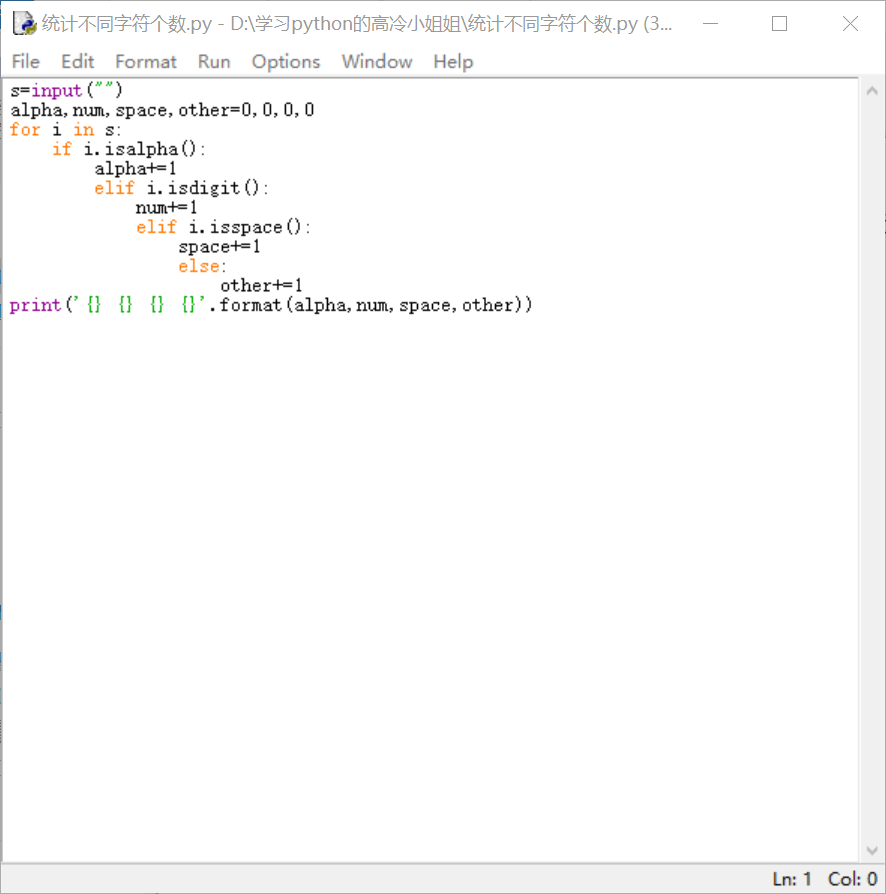Click the line 'space+=1'
The height and width of the screenshot is (894, 886).
(220, 246)
